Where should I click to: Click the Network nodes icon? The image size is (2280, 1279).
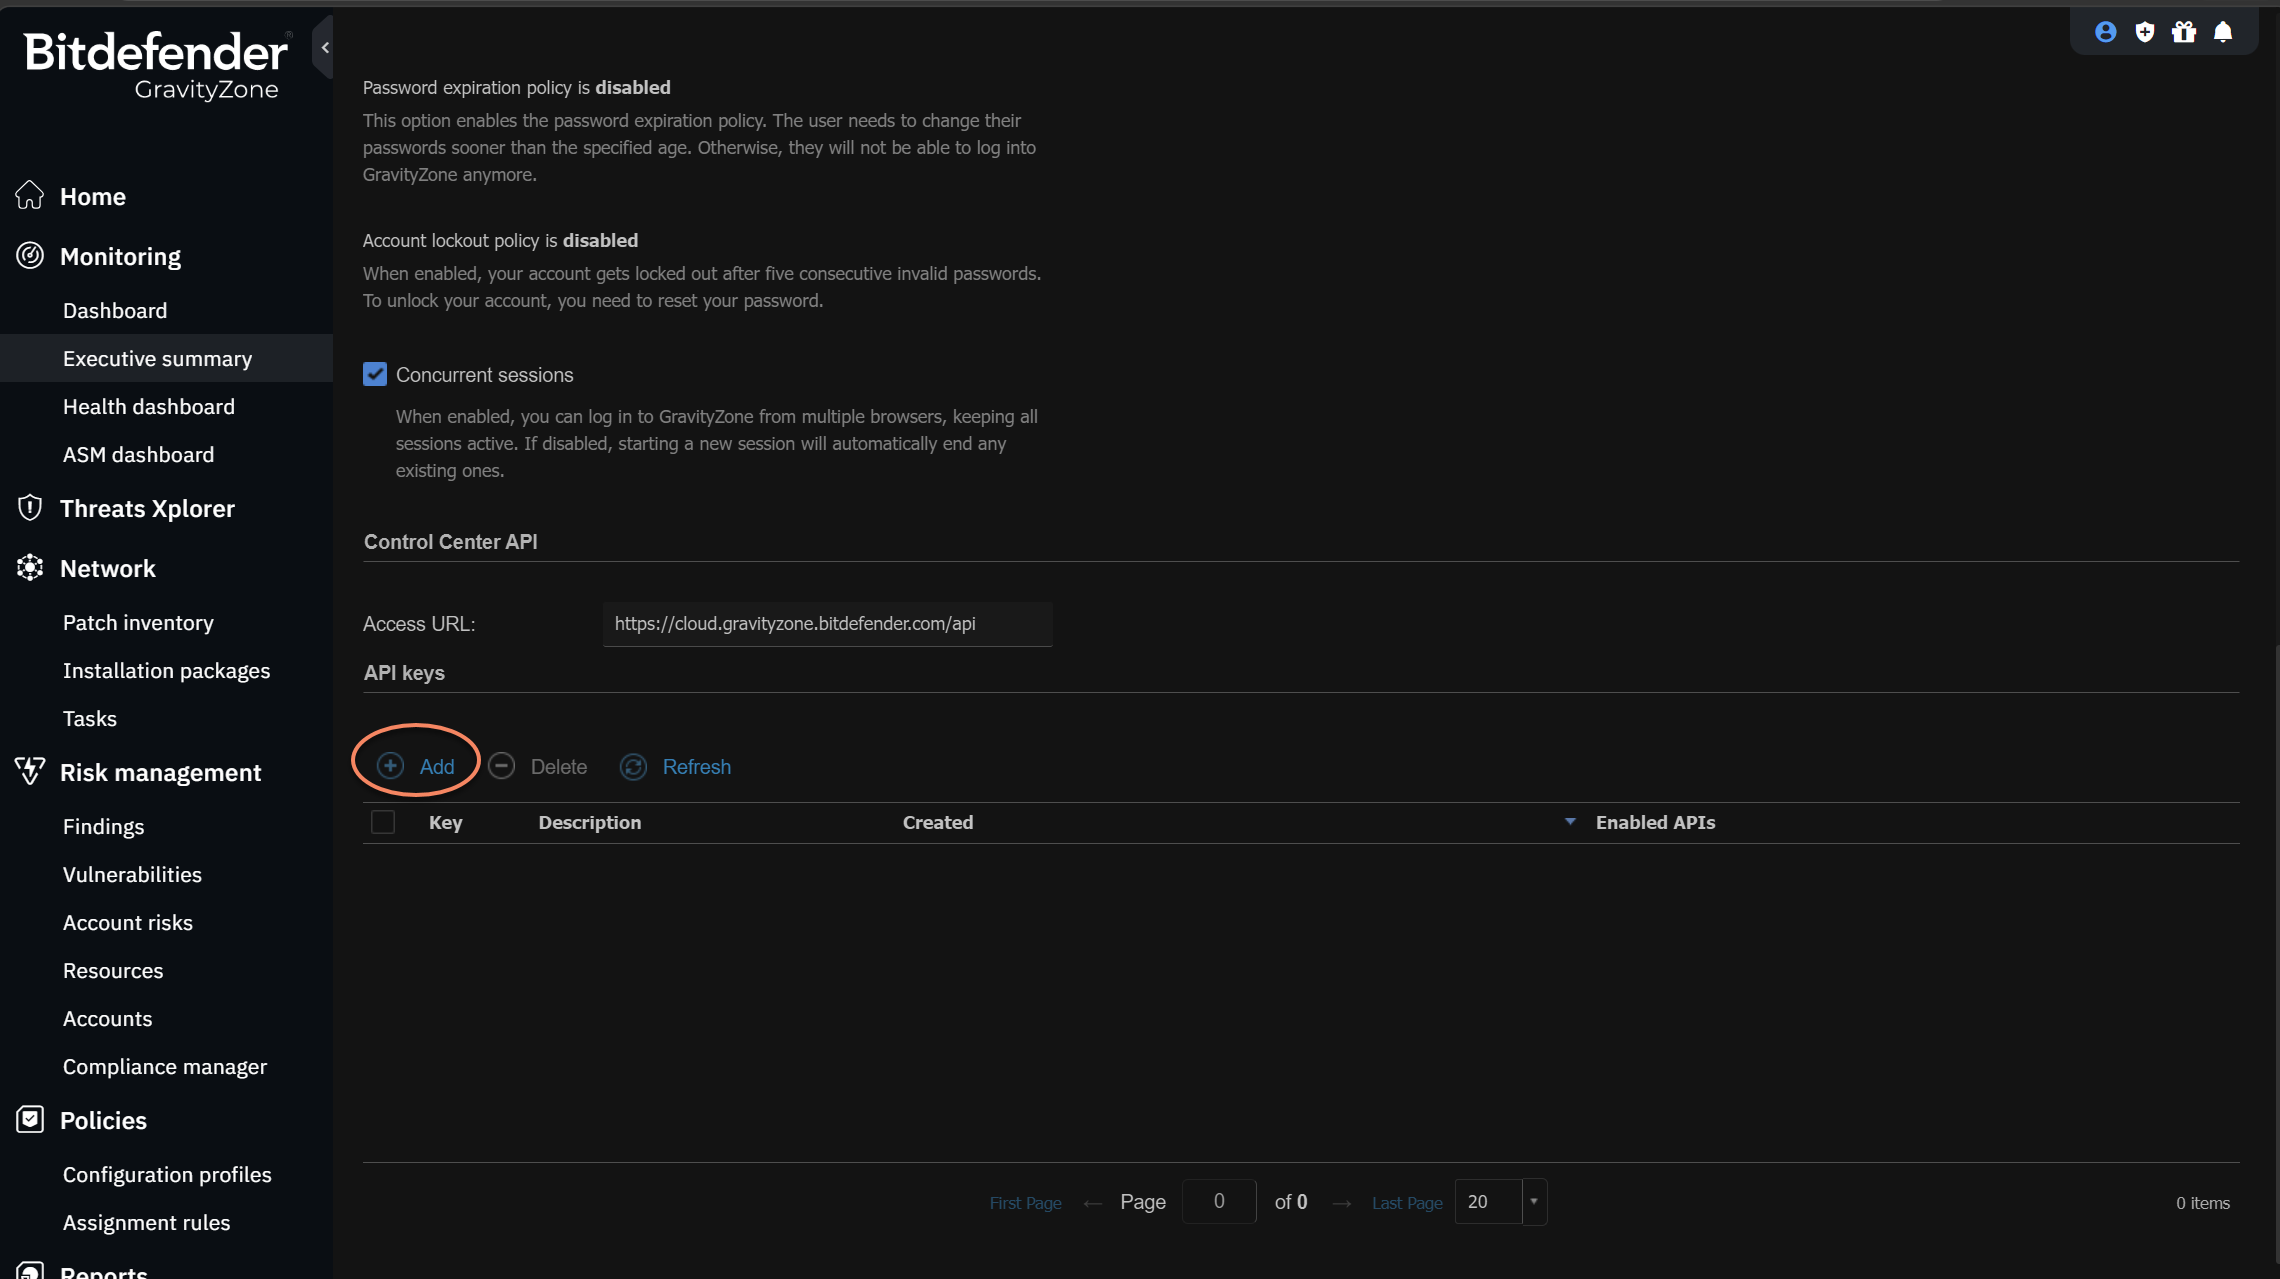tap(30, 568)
